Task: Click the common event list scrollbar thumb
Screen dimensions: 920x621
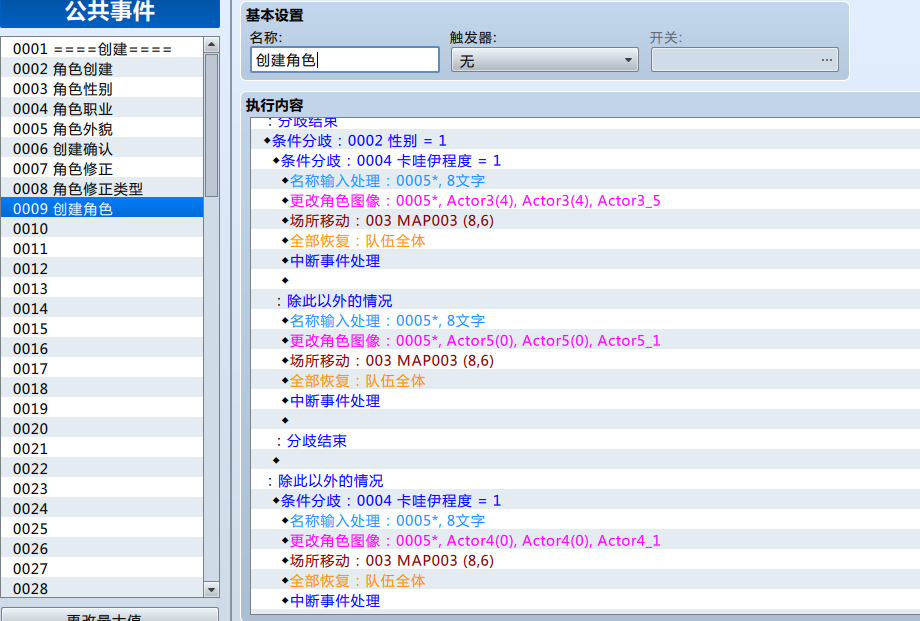Action: 211,125
